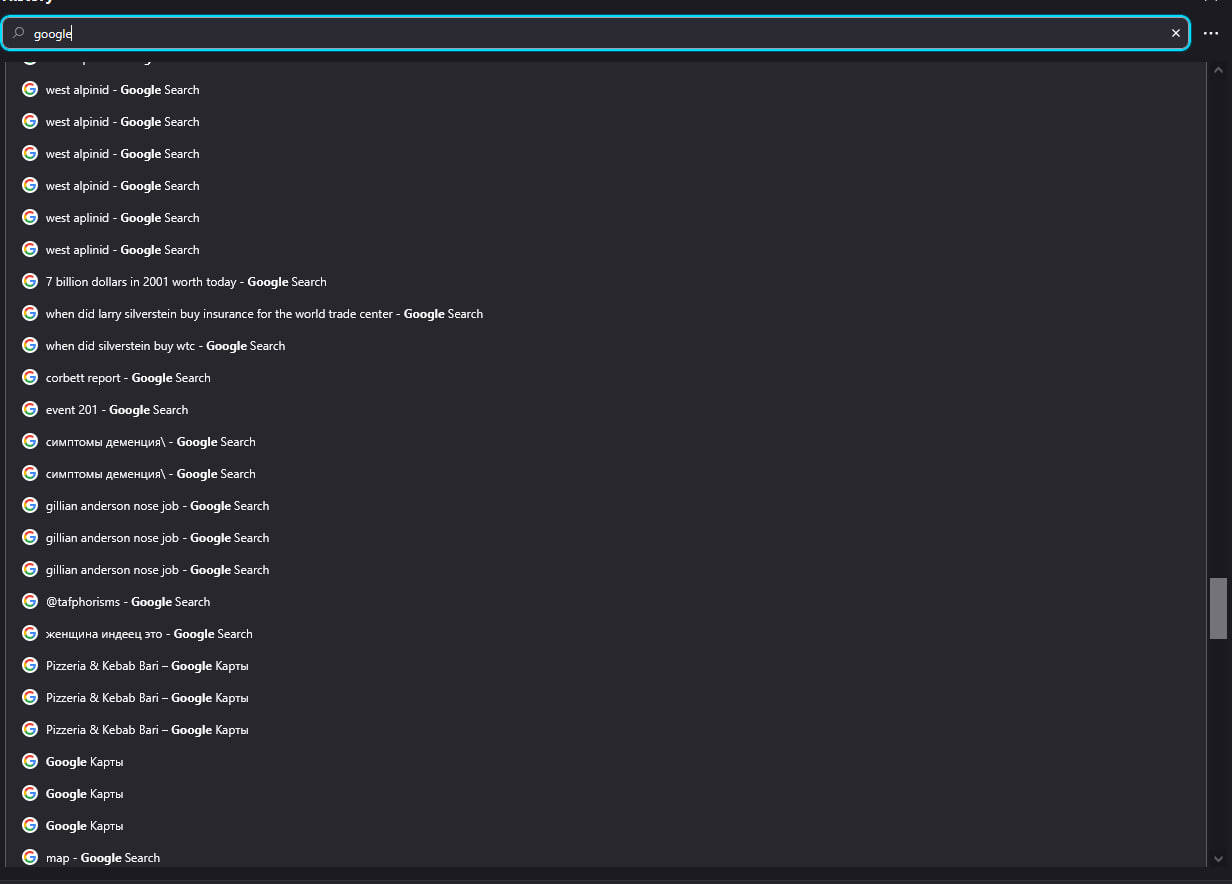Click the scrollbar down arrow
Image resolution: width=1232 pixels, height=884 pixels.
1218,858
